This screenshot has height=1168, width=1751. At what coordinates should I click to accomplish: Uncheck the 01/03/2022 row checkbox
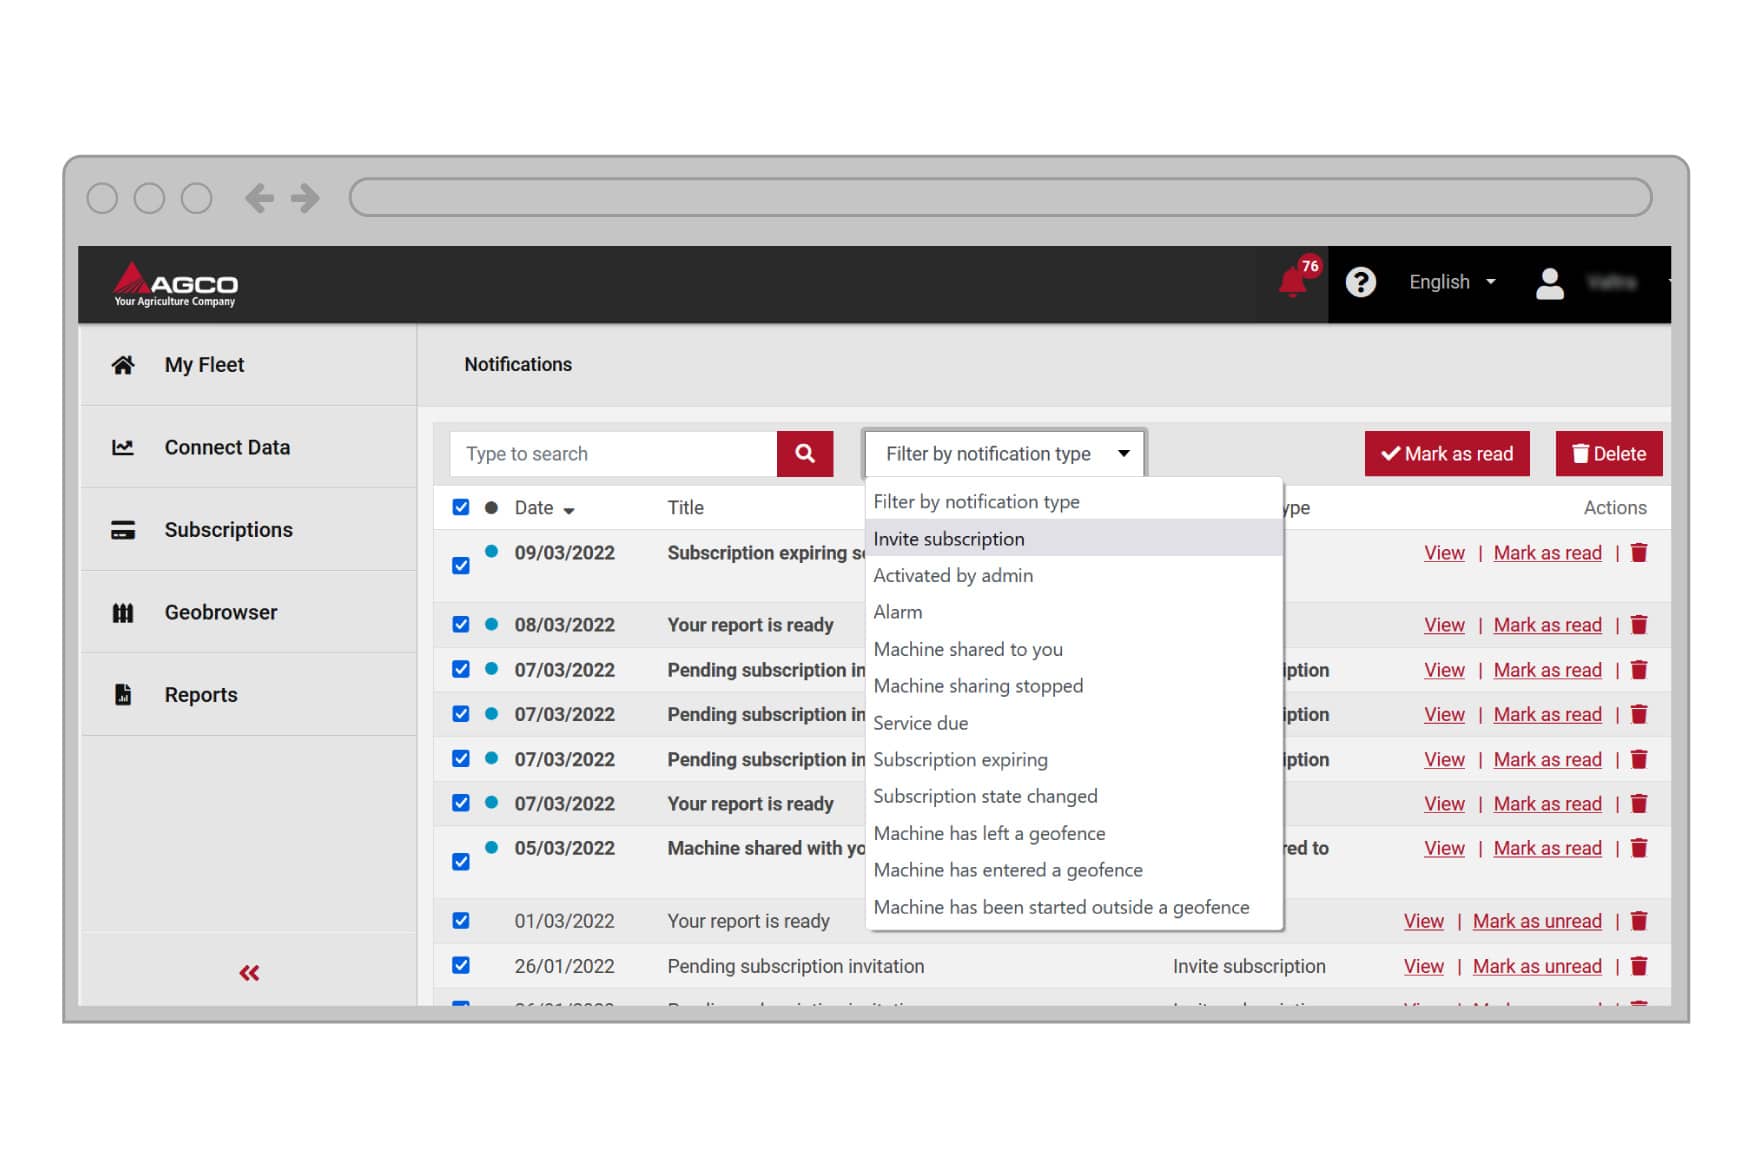point(461,920)
